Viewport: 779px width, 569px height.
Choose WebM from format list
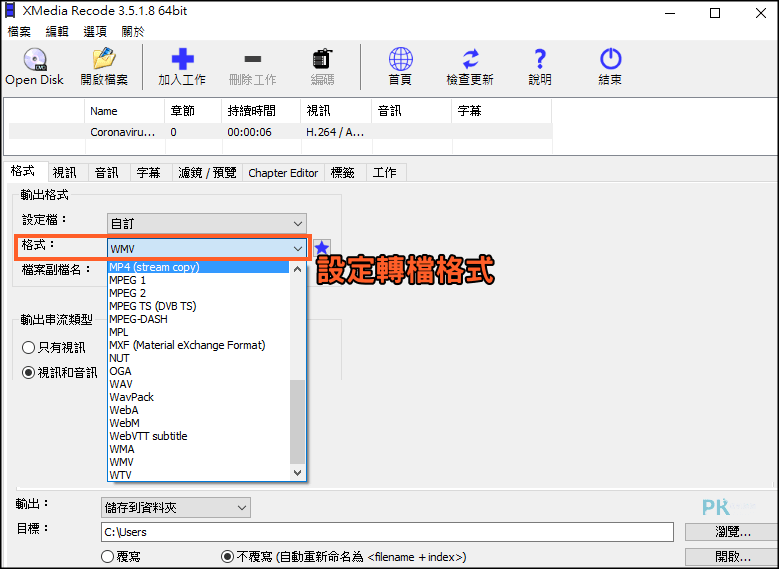pos(198,423)
